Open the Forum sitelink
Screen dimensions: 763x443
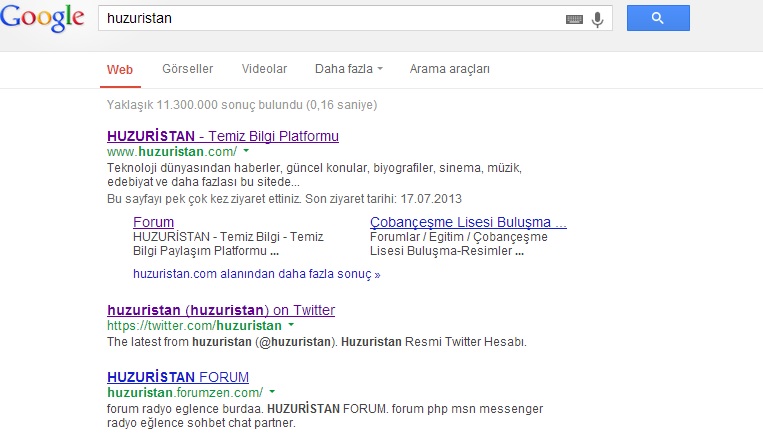tap(153, 222)
